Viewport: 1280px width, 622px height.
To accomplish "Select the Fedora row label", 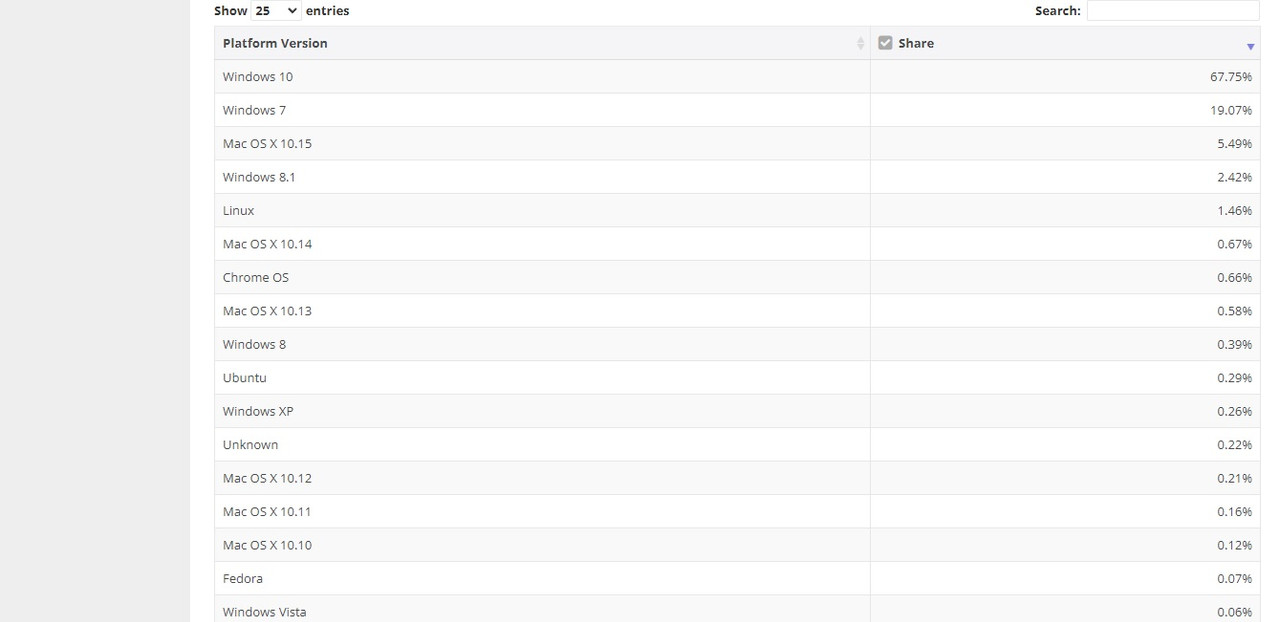I will (x=243, y=579).
